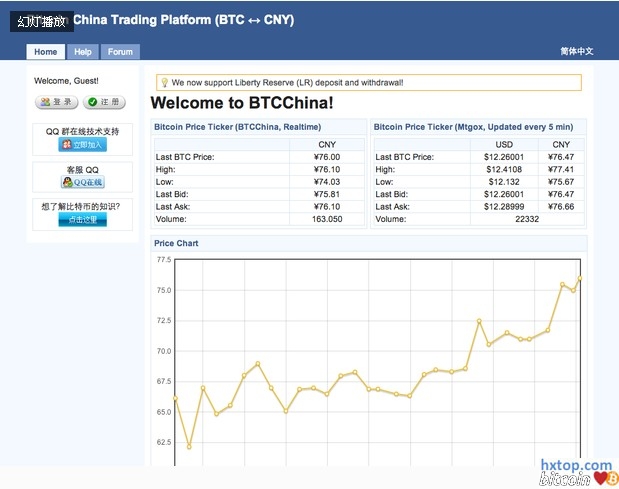Click the orange Bitcoin coin logo icon

611,477
